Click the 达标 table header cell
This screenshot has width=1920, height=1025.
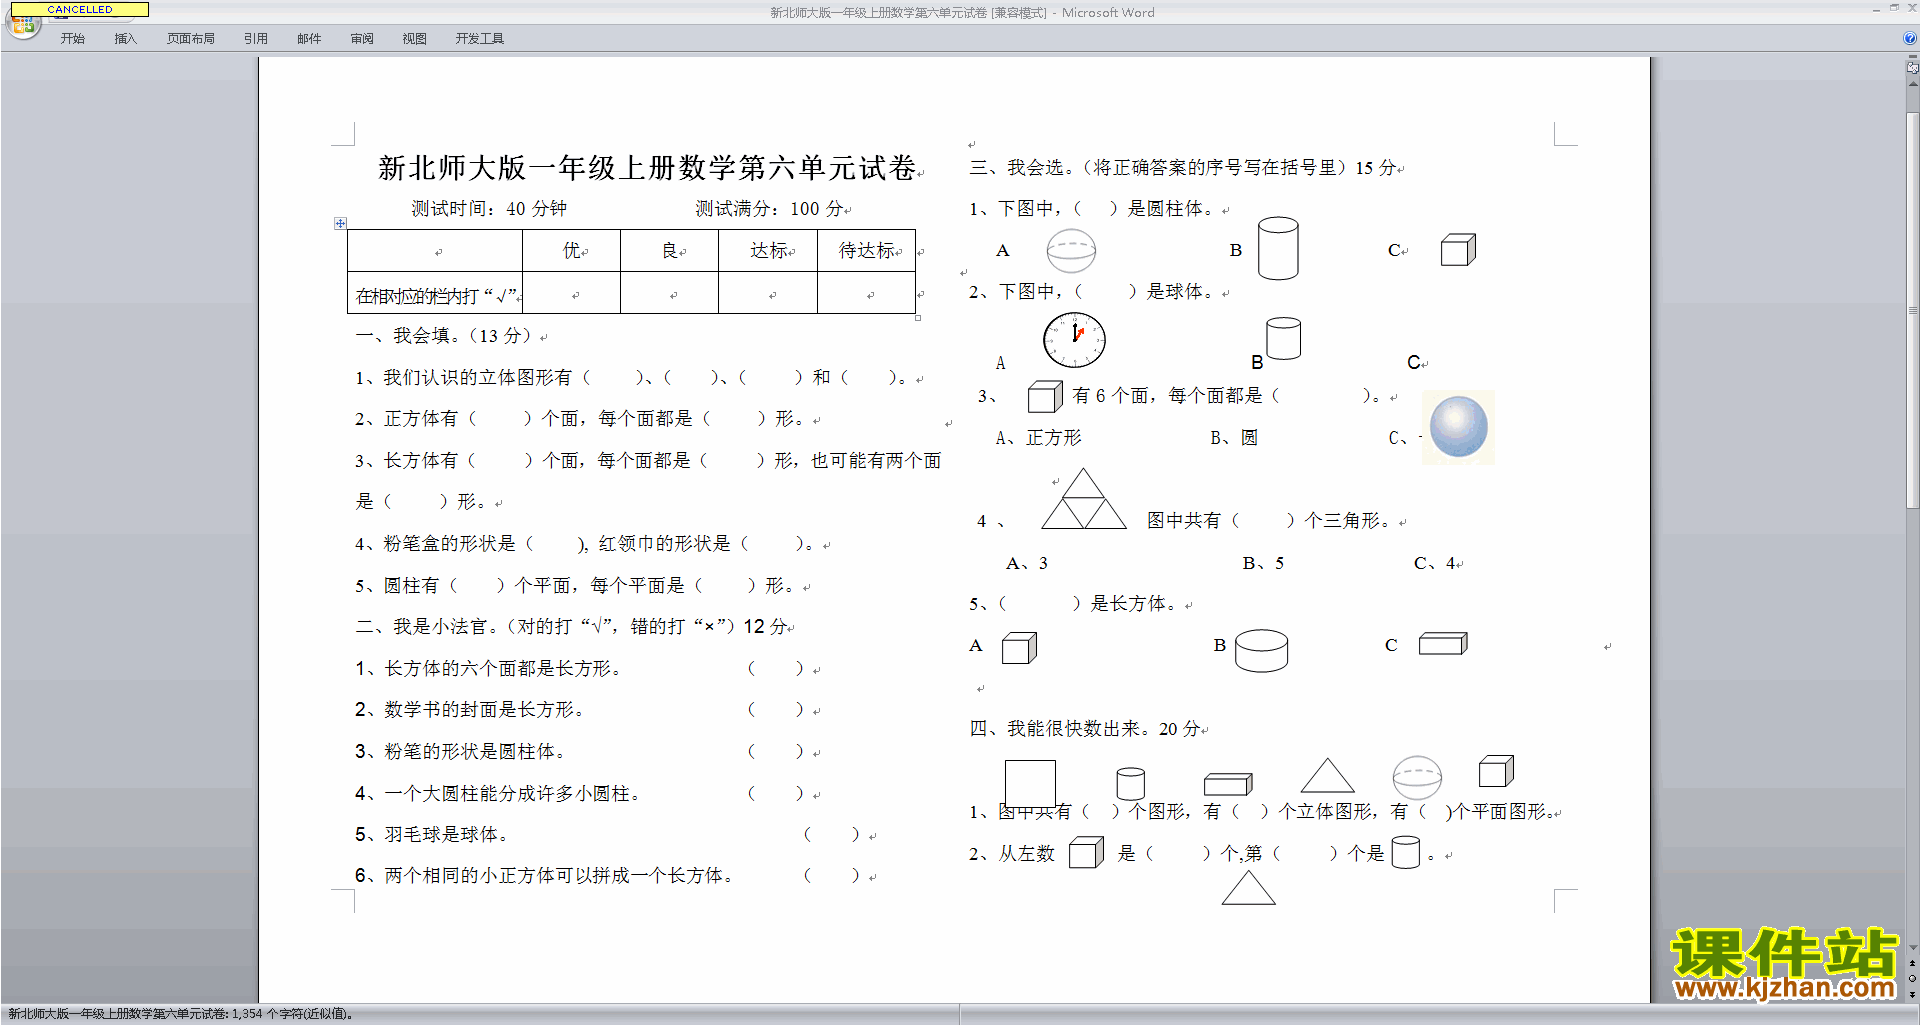click(768, 250)
